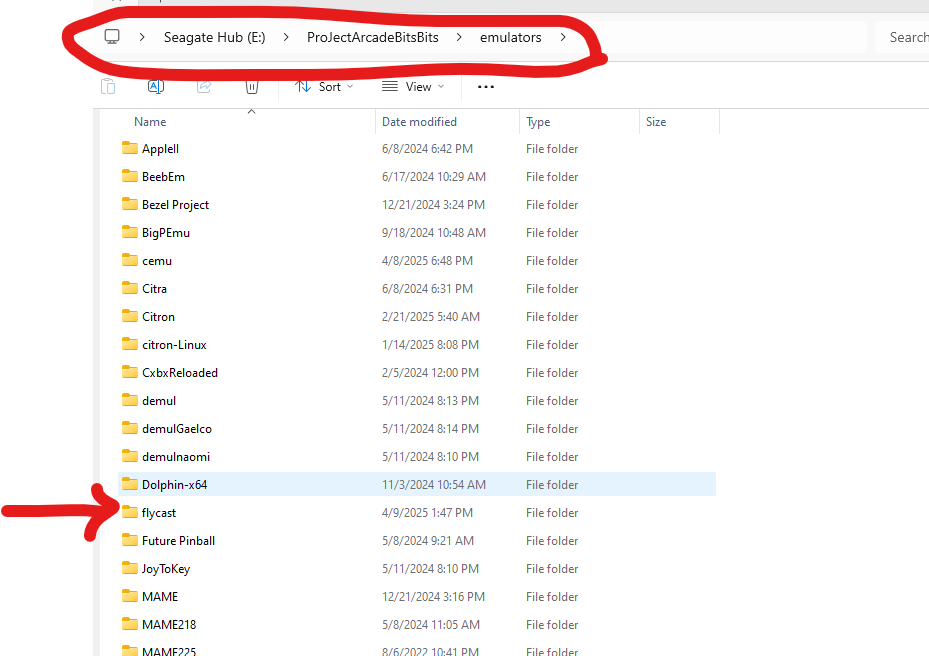Viewport: 929px width, 656px height.
Task: Click date 9/18/2024 10:48 AM
Action: pyautogui.click(x=434, y=233)
